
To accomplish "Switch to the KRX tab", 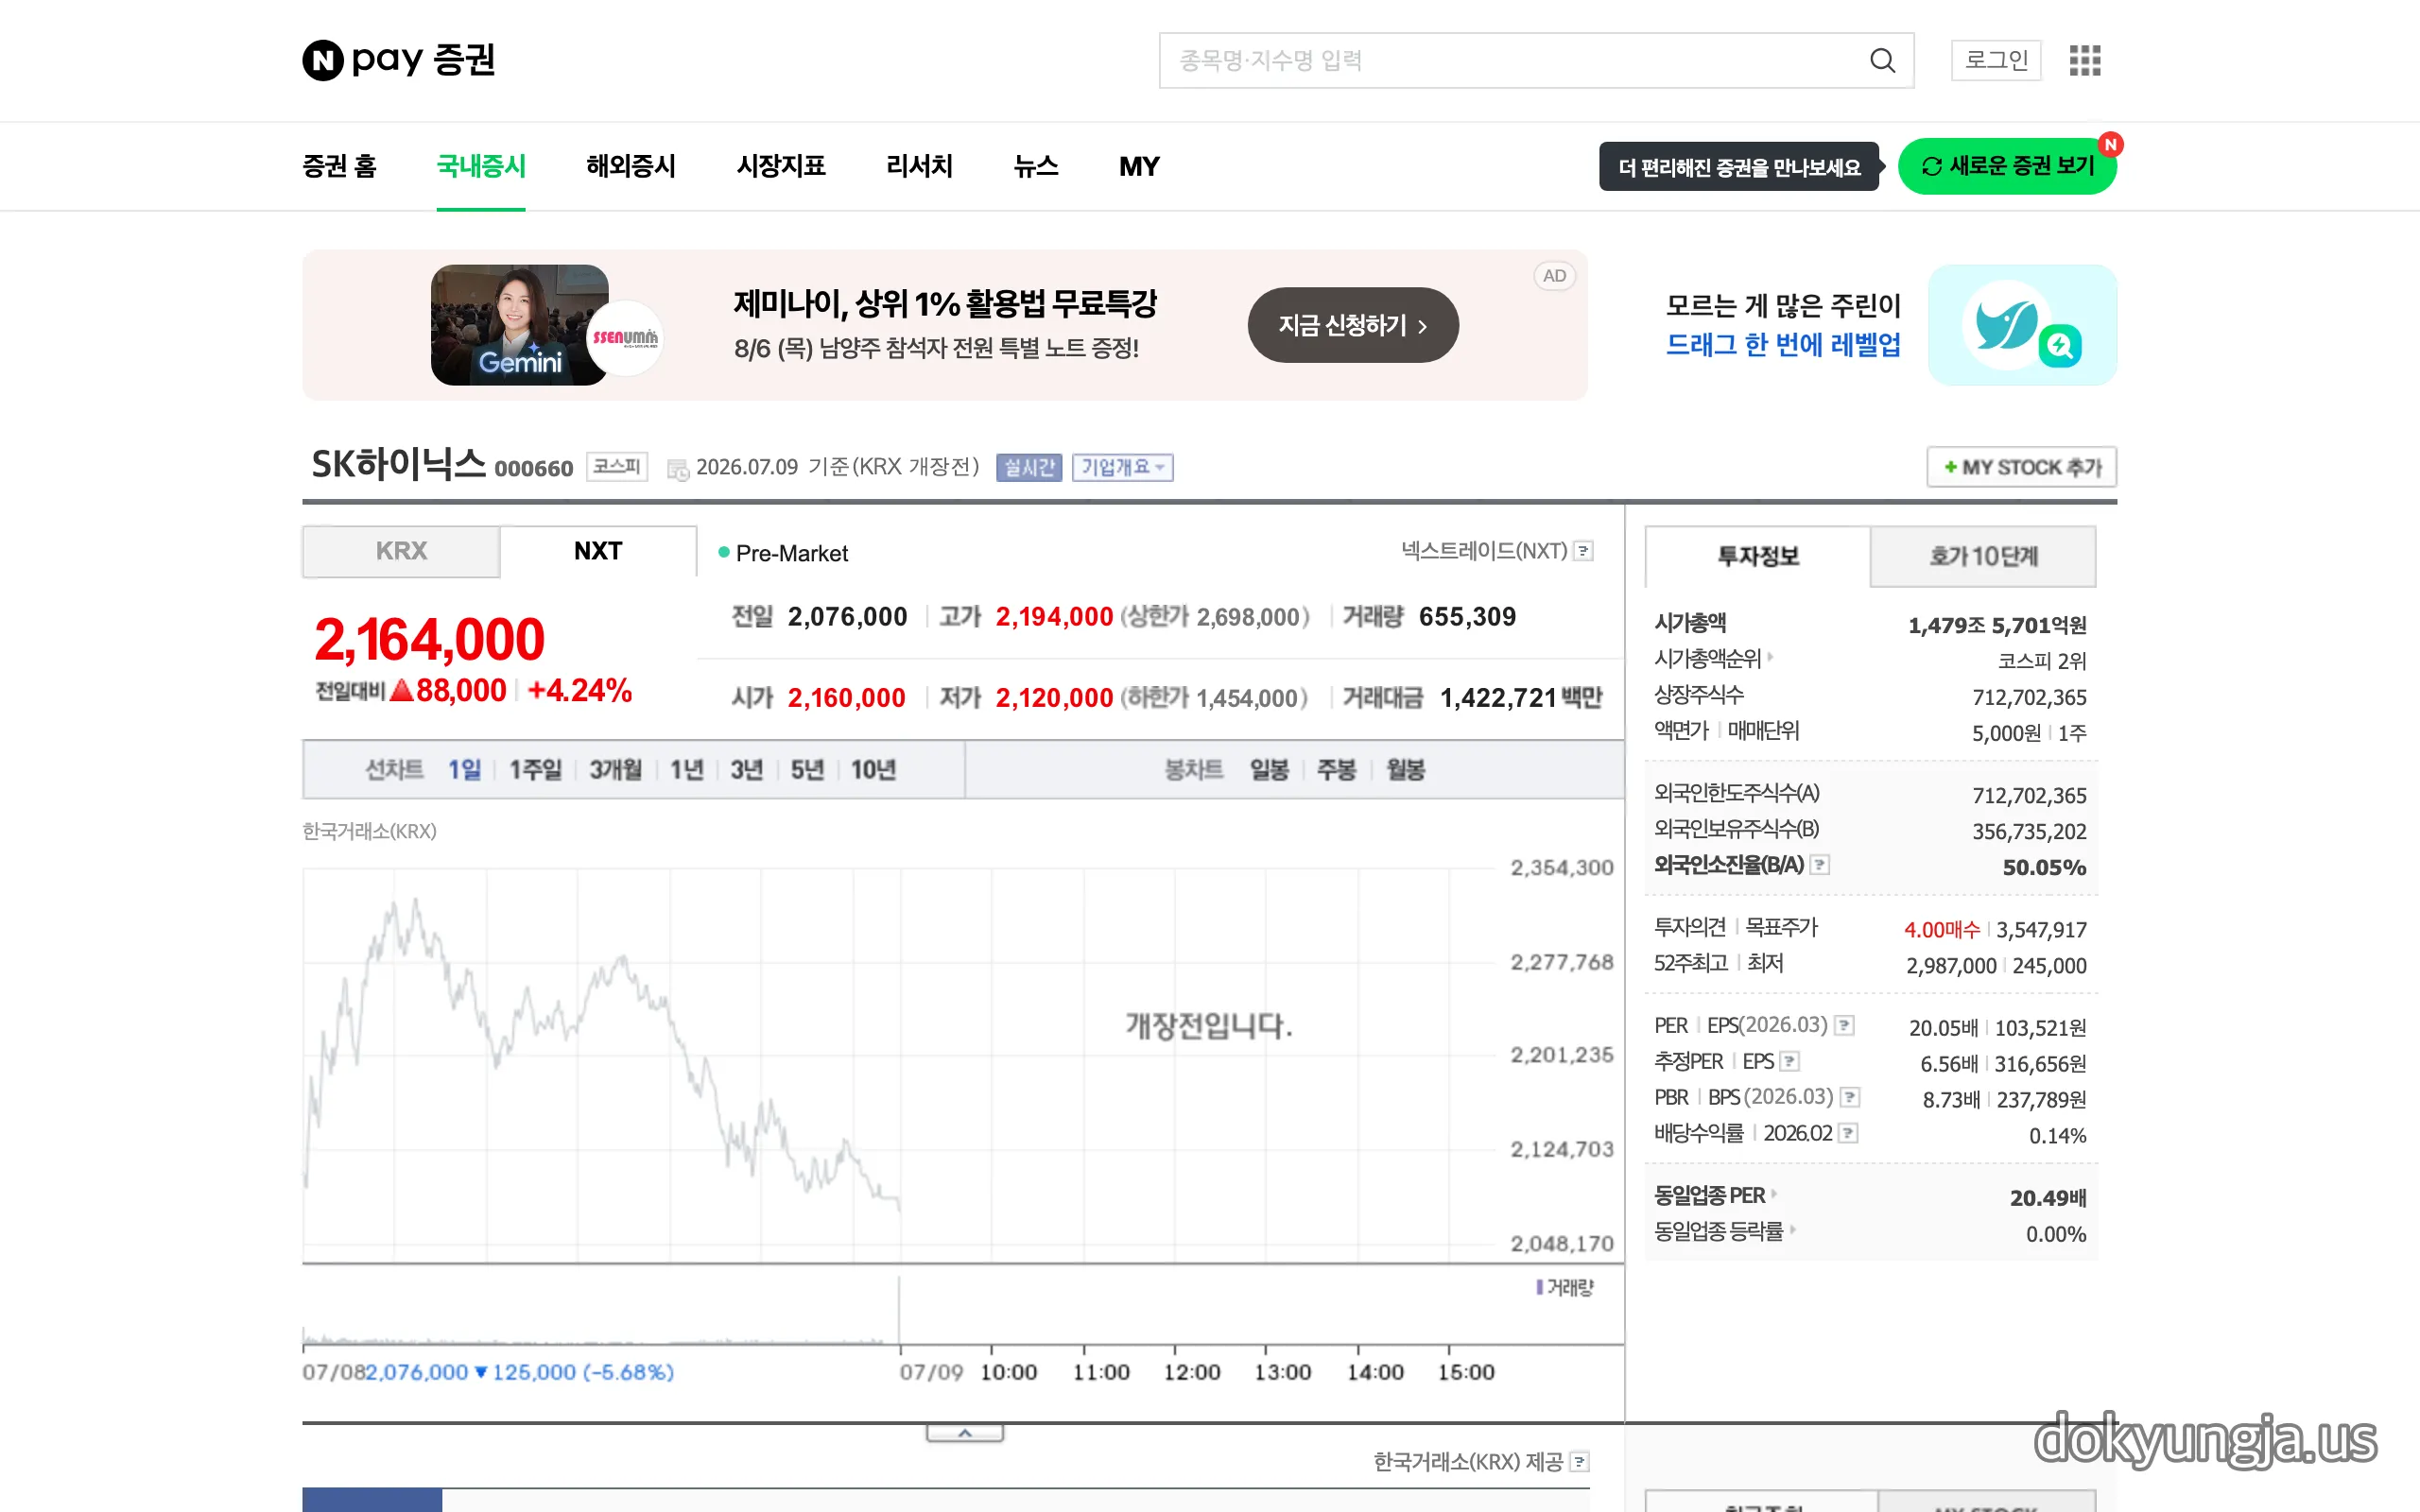I will pos(401,551).
